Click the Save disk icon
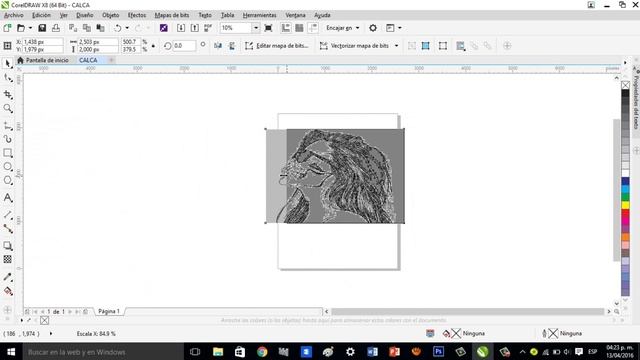 (x=42, y=28)
